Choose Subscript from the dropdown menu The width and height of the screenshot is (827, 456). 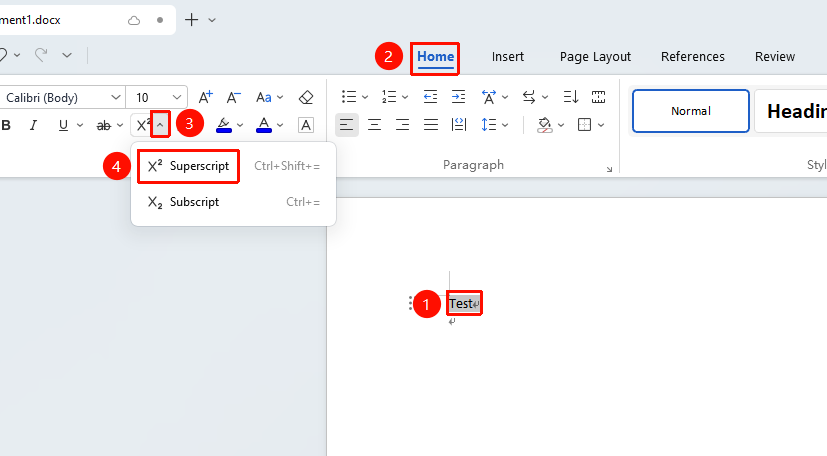[x=234, y=202]
